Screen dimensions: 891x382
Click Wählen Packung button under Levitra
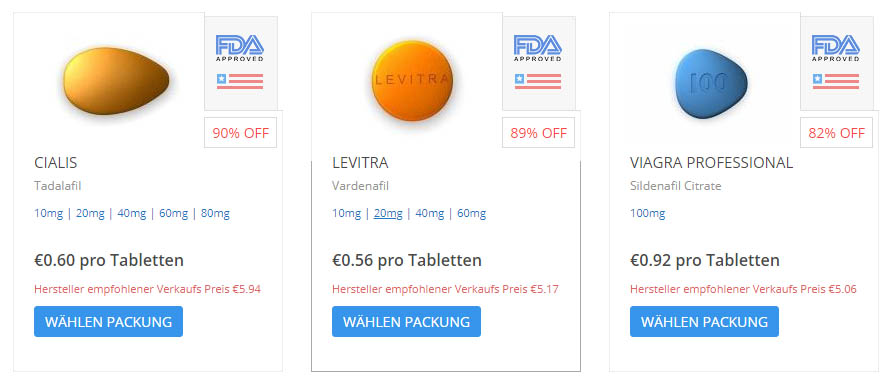(406, 322)
